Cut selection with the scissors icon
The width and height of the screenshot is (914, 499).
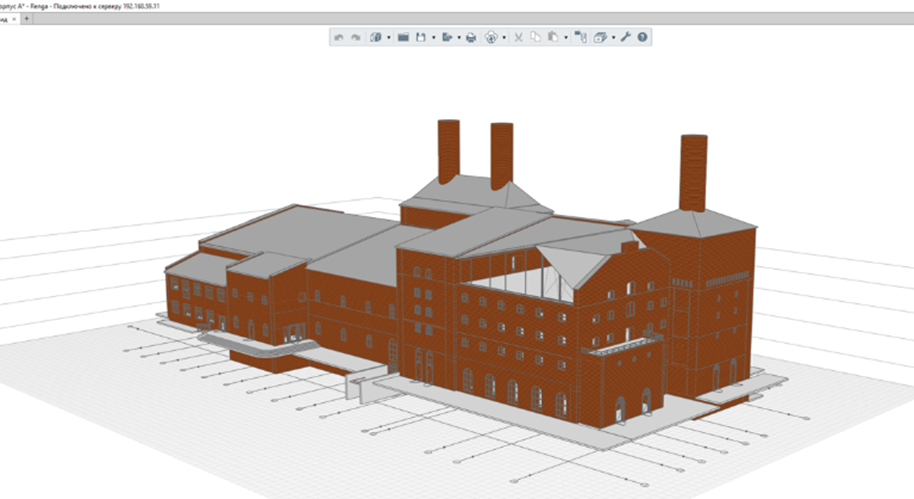(x=518, y=37)
